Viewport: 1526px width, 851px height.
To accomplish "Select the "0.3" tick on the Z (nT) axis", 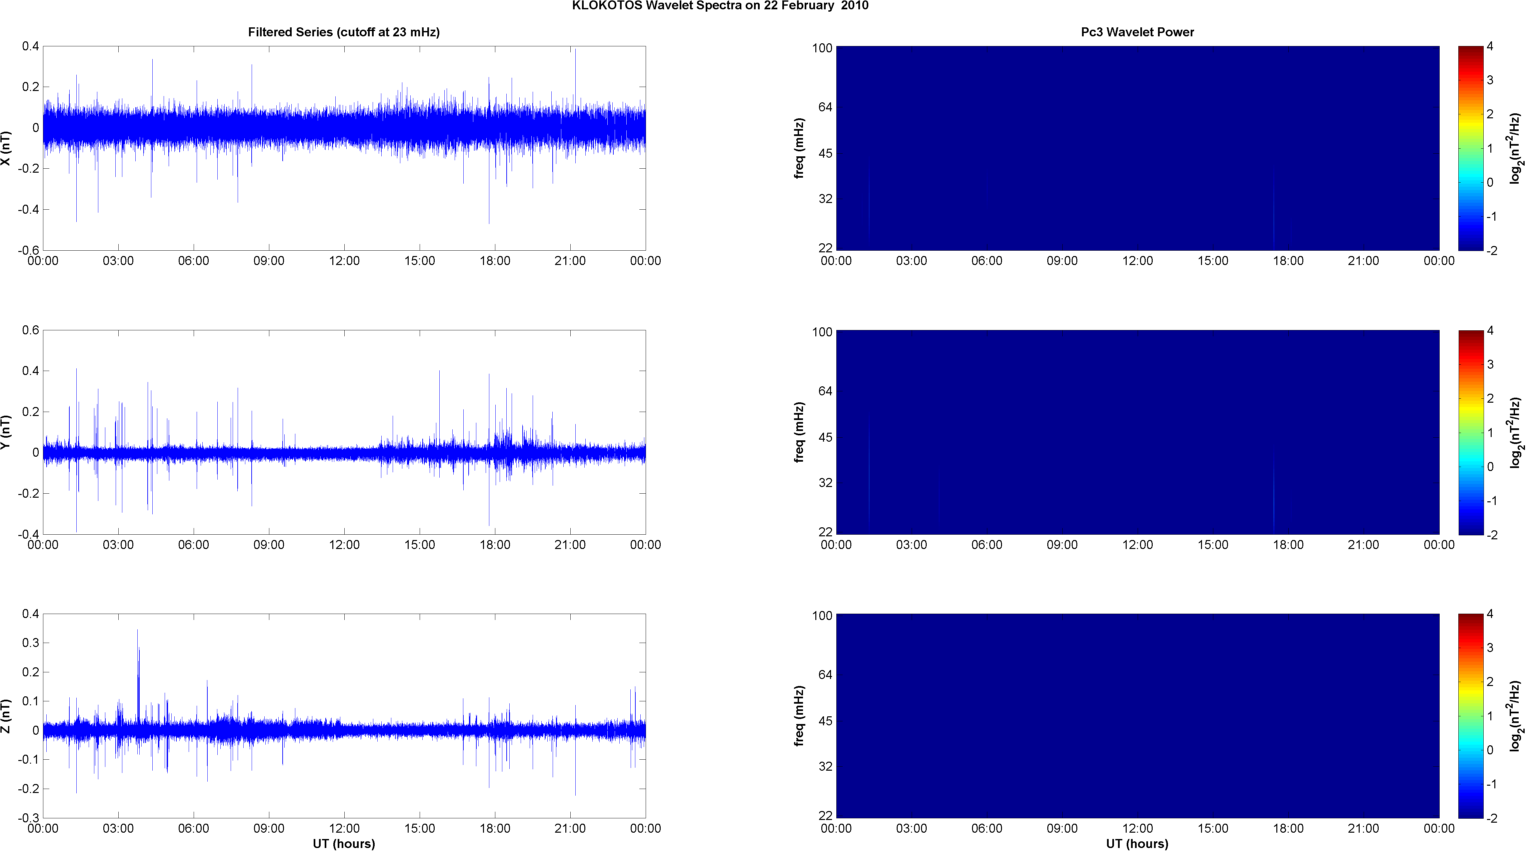I will click(x=30, y=643).
